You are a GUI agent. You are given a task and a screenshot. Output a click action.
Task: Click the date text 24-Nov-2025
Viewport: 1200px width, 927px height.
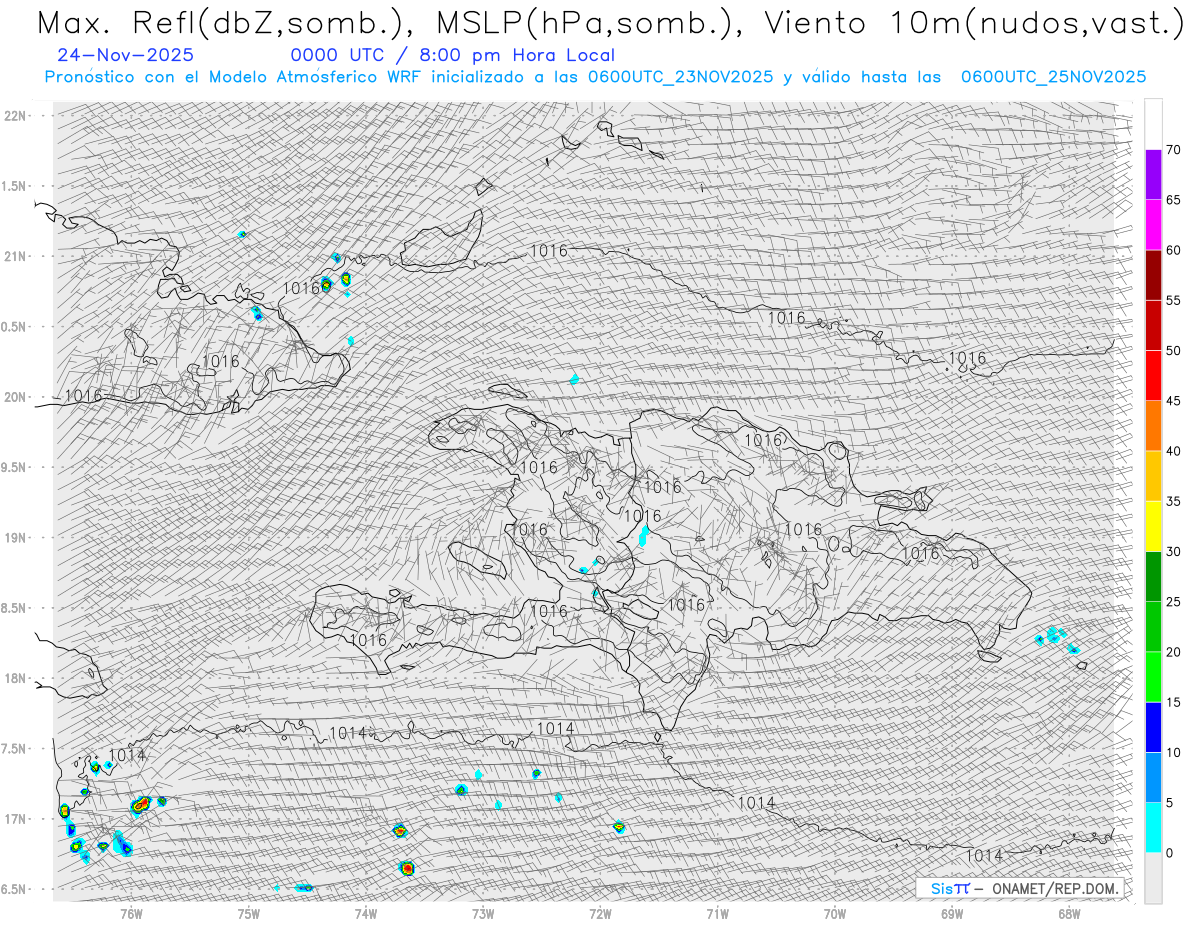pos(126,56)
